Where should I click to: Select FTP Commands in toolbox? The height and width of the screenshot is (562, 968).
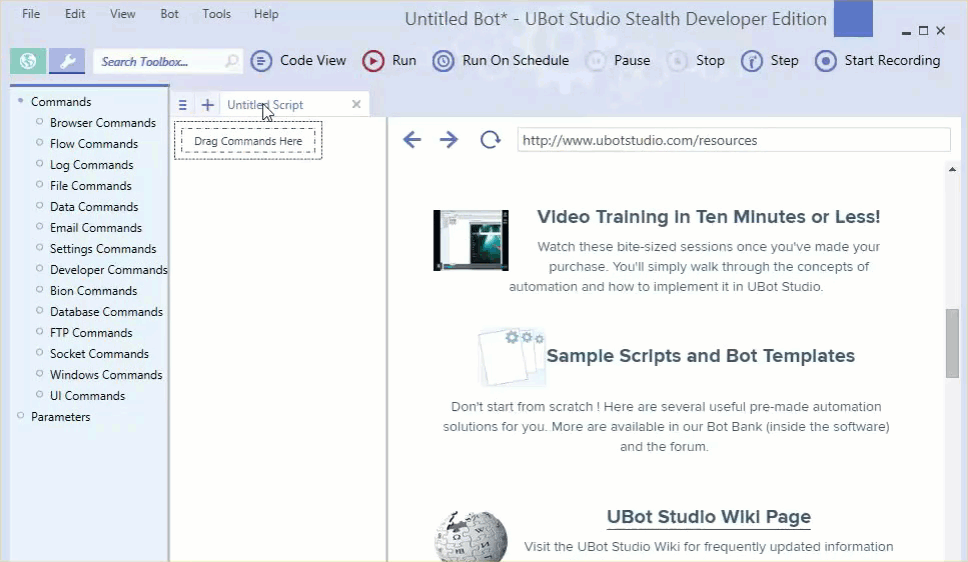(x=91, y=333)
